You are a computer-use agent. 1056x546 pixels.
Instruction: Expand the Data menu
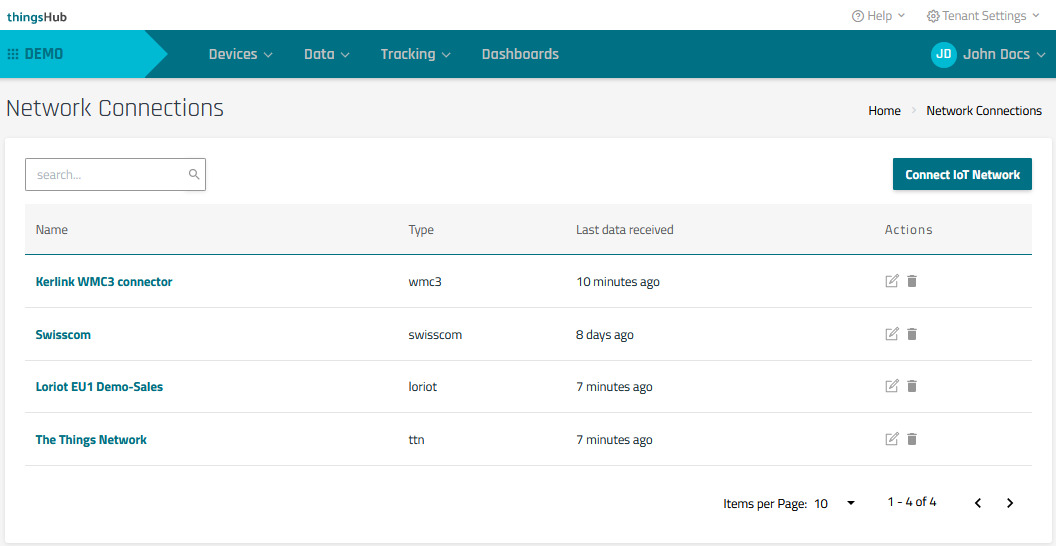tap(326, 54)
